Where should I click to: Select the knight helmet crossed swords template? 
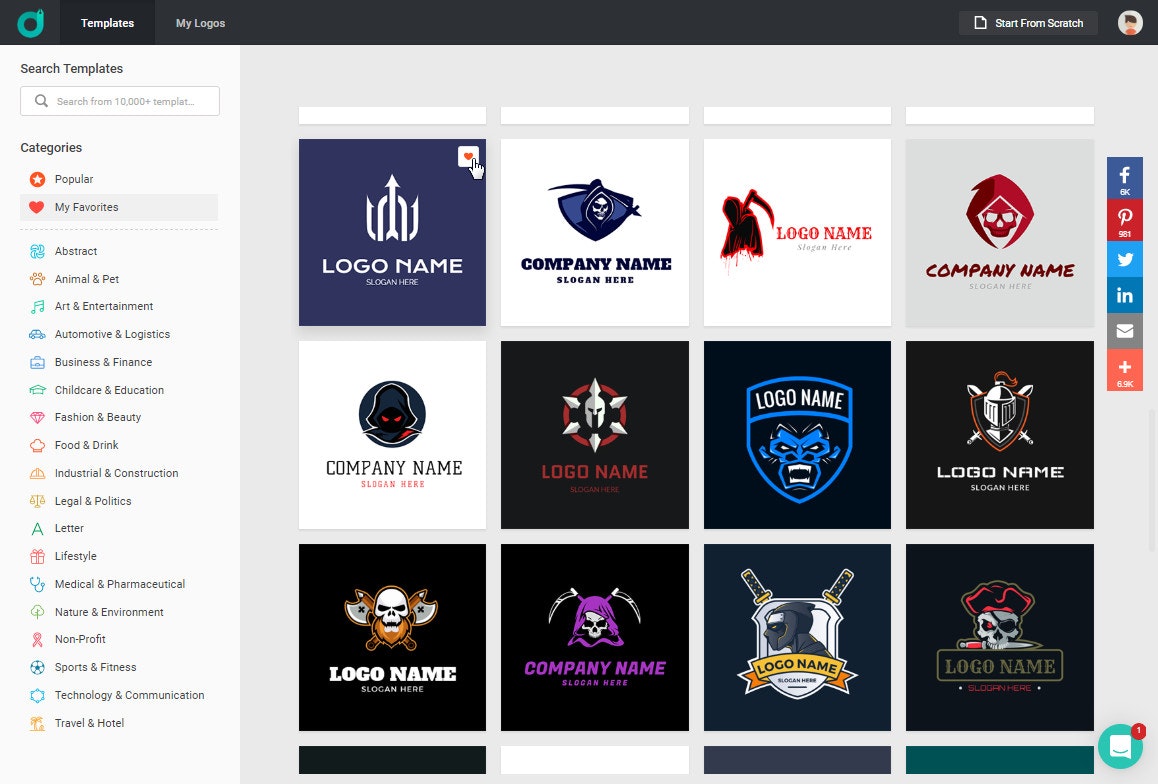point(1000,435)
